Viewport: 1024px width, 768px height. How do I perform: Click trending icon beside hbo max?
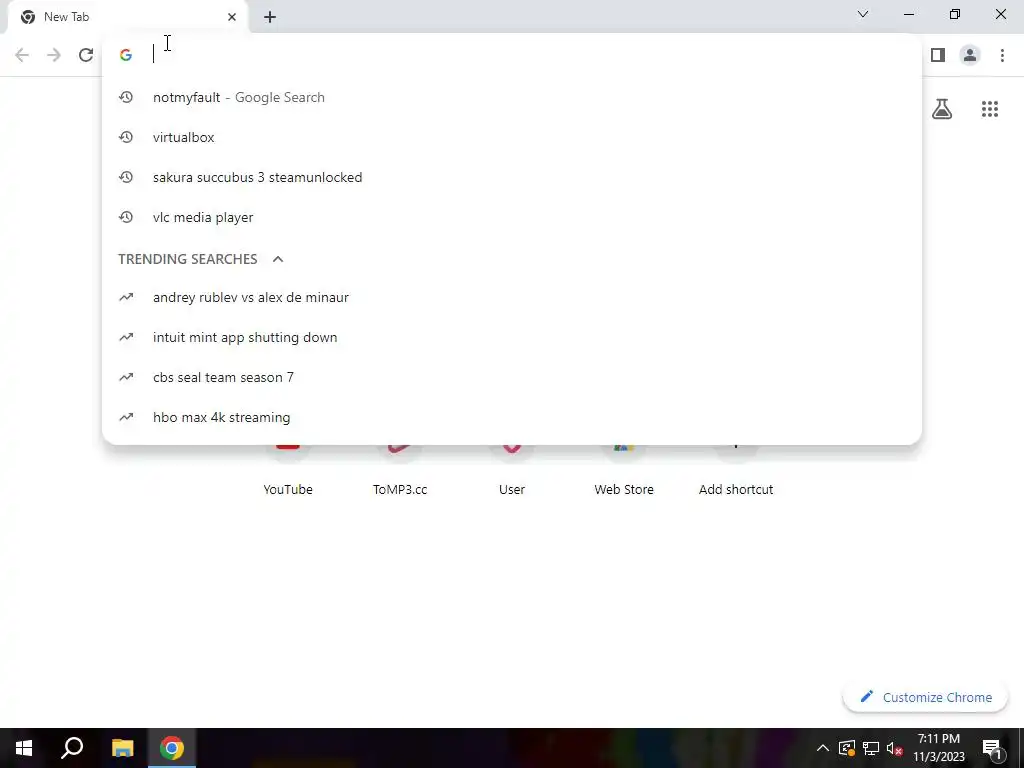coord(126,417)
